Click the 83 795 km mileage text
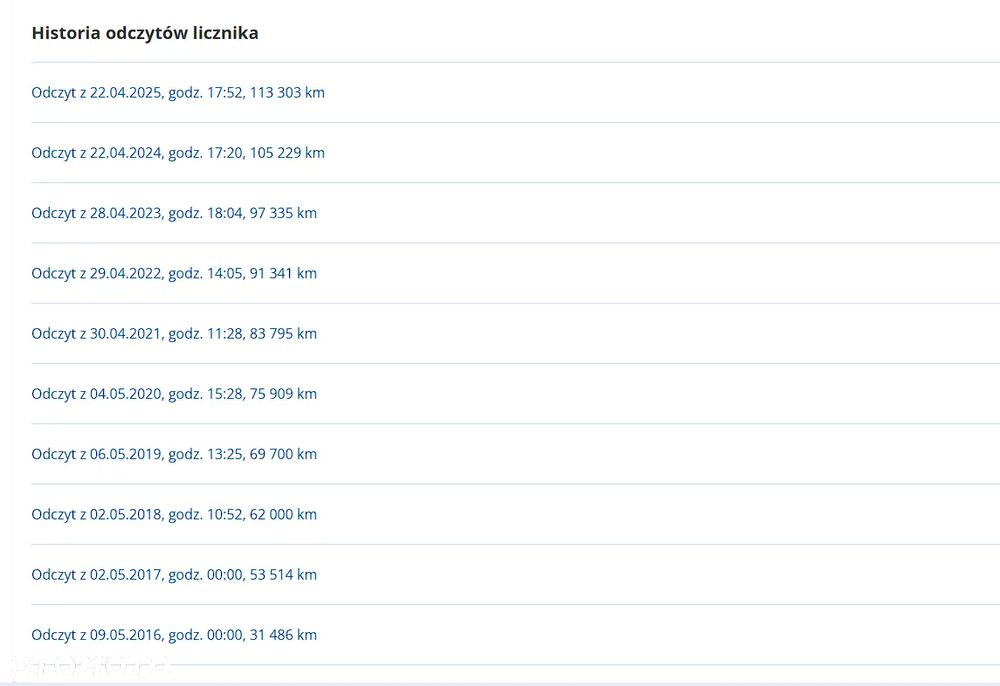This screenshot has height=686, width=1000. coord(283,333)
